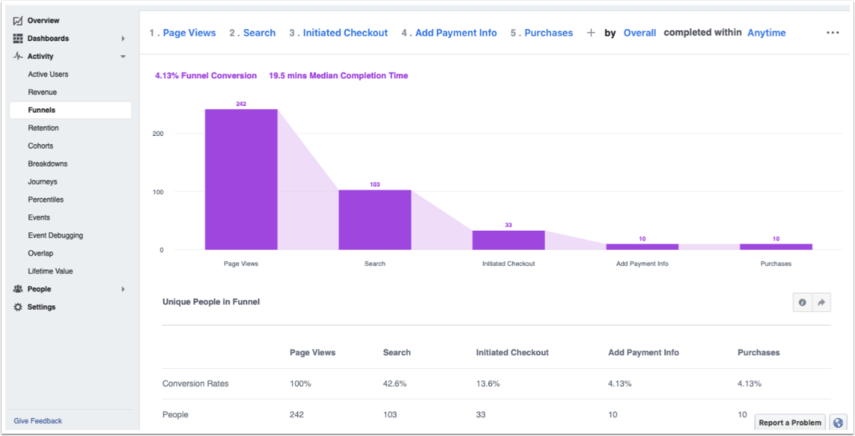855x436 pixels.
Task: Click the share arrow icon above table
Action: coord(821,302)
